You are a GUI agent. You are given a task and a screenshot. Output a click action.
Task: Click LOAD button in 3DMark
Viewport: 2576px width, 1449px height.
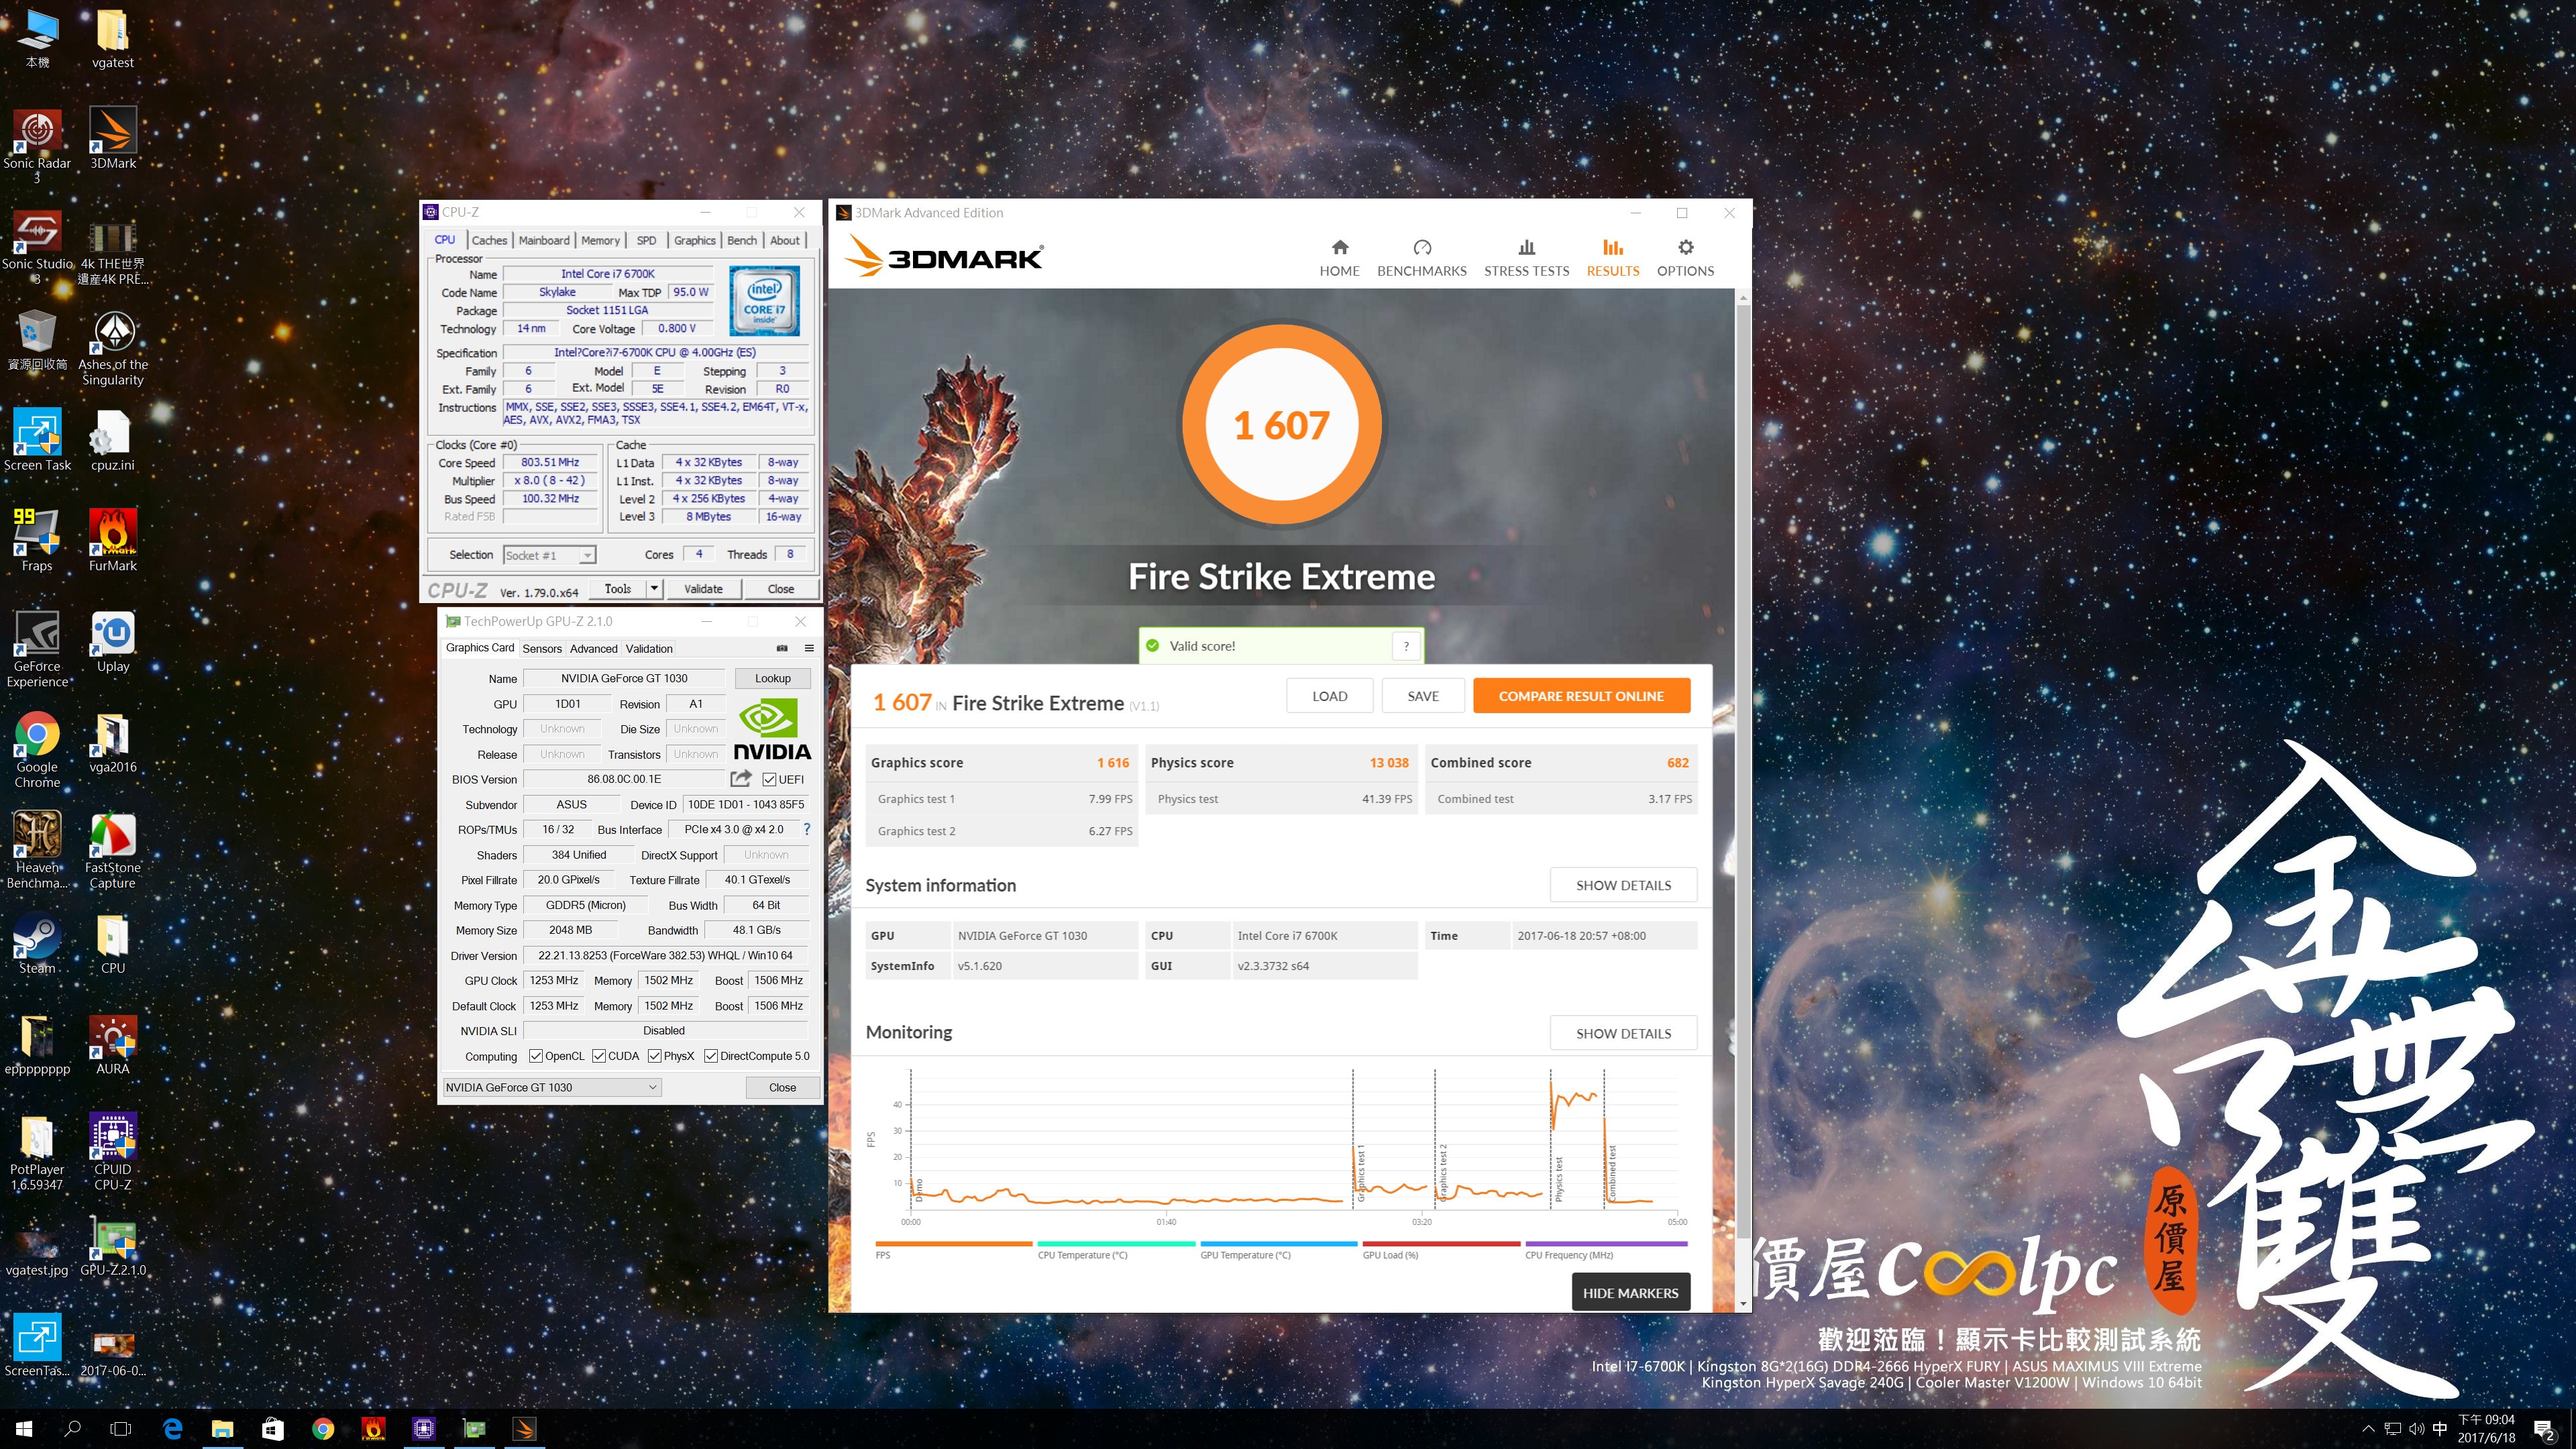pos(1329,696)
